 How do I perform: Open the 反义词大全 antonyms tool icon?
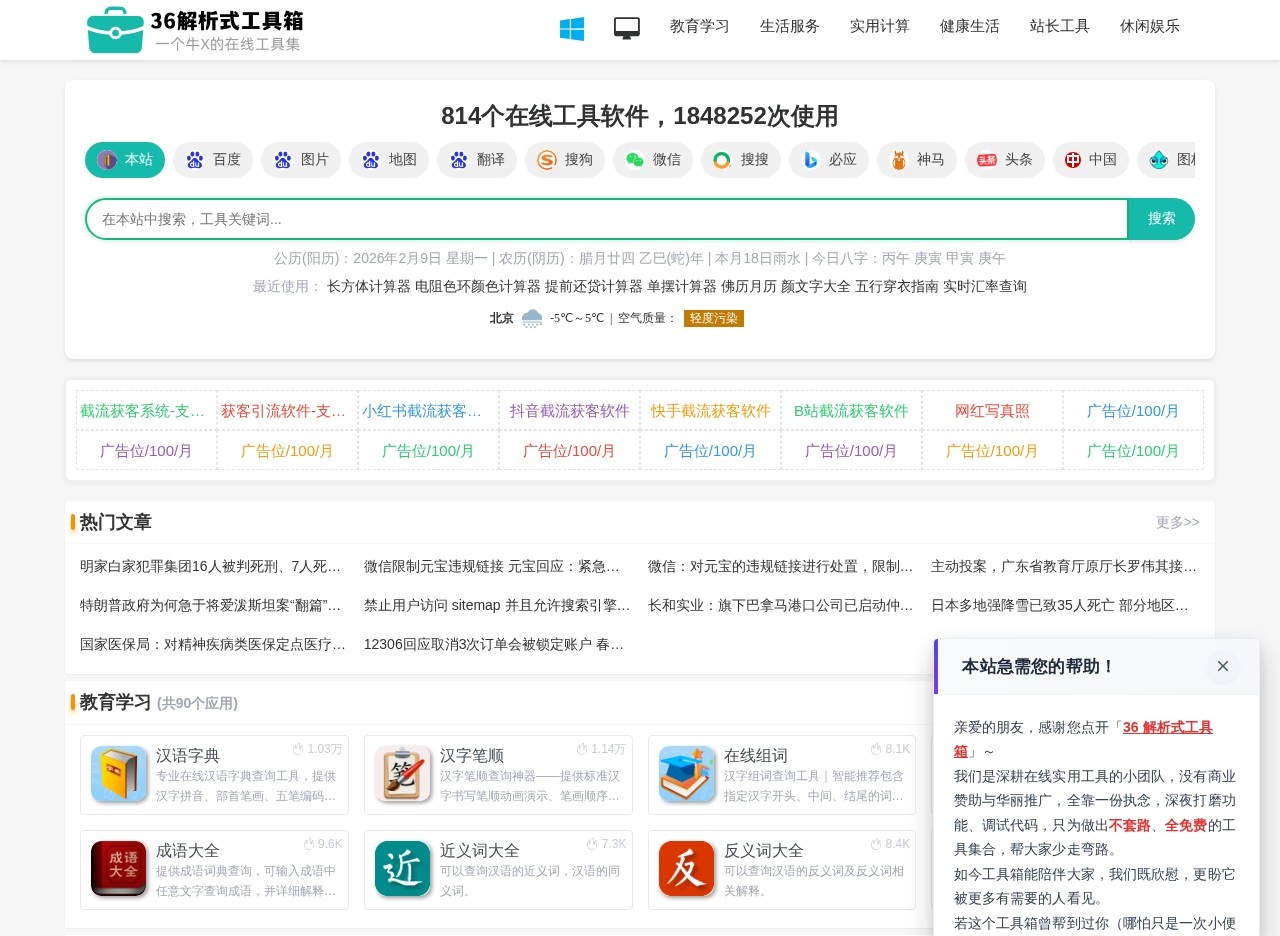[686, 869]
